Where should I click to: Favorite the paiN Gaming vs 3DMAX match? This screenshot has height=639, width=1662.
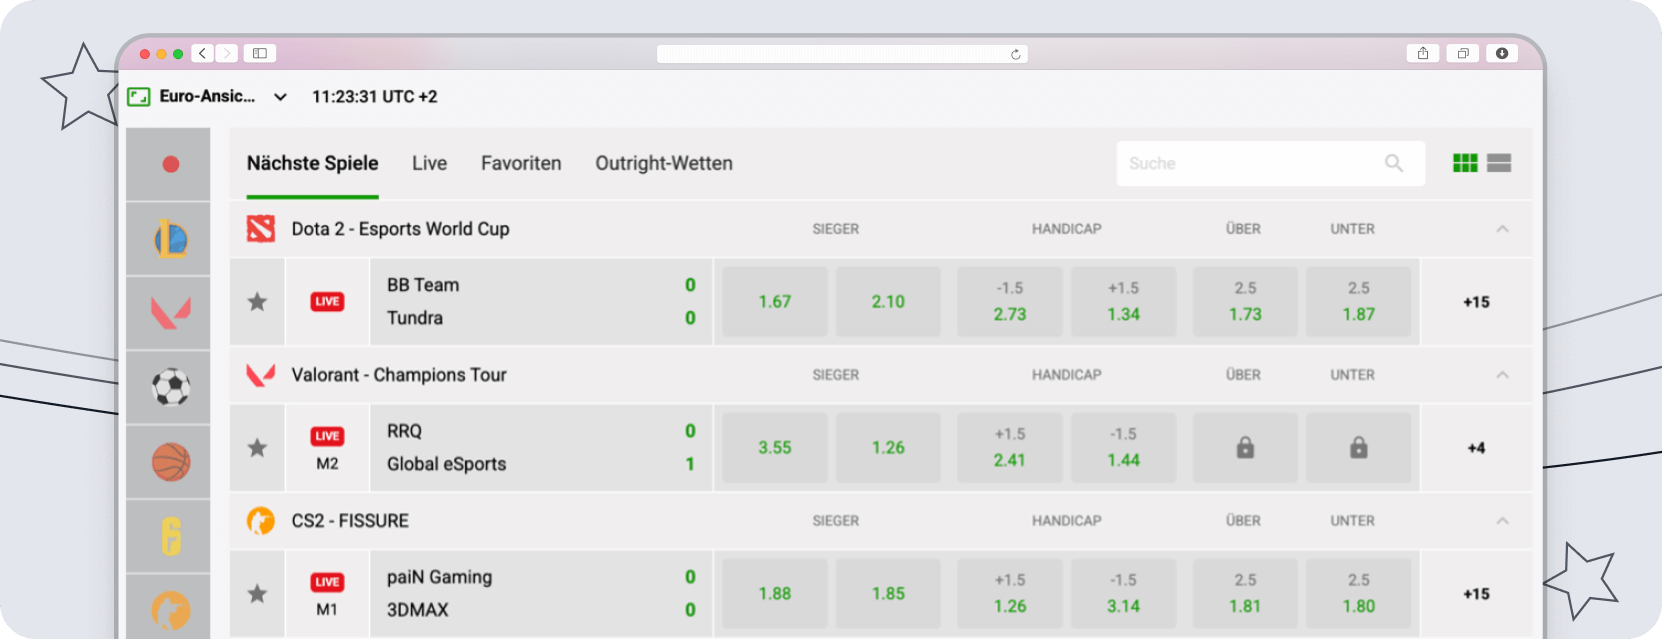coord(257,593)
